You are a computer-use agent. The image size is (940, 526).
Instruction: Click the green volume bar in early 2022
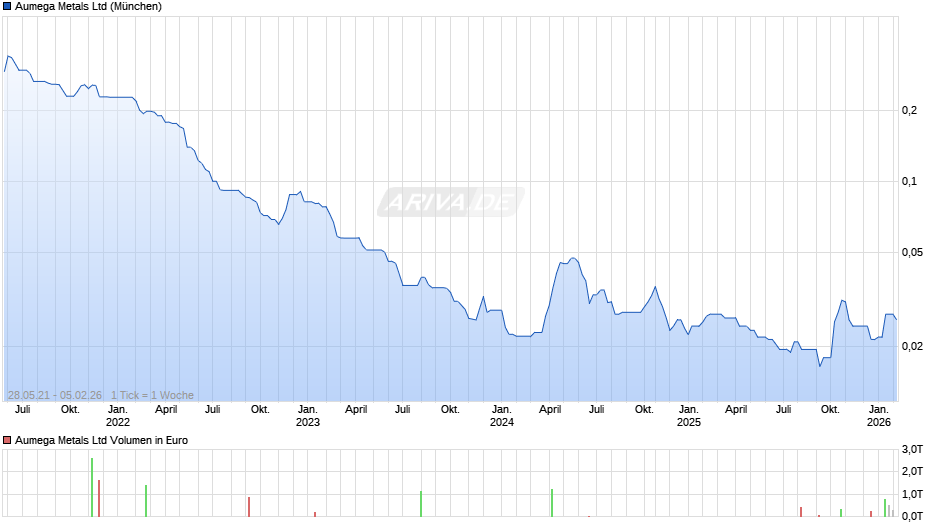[x=146, y=501]
